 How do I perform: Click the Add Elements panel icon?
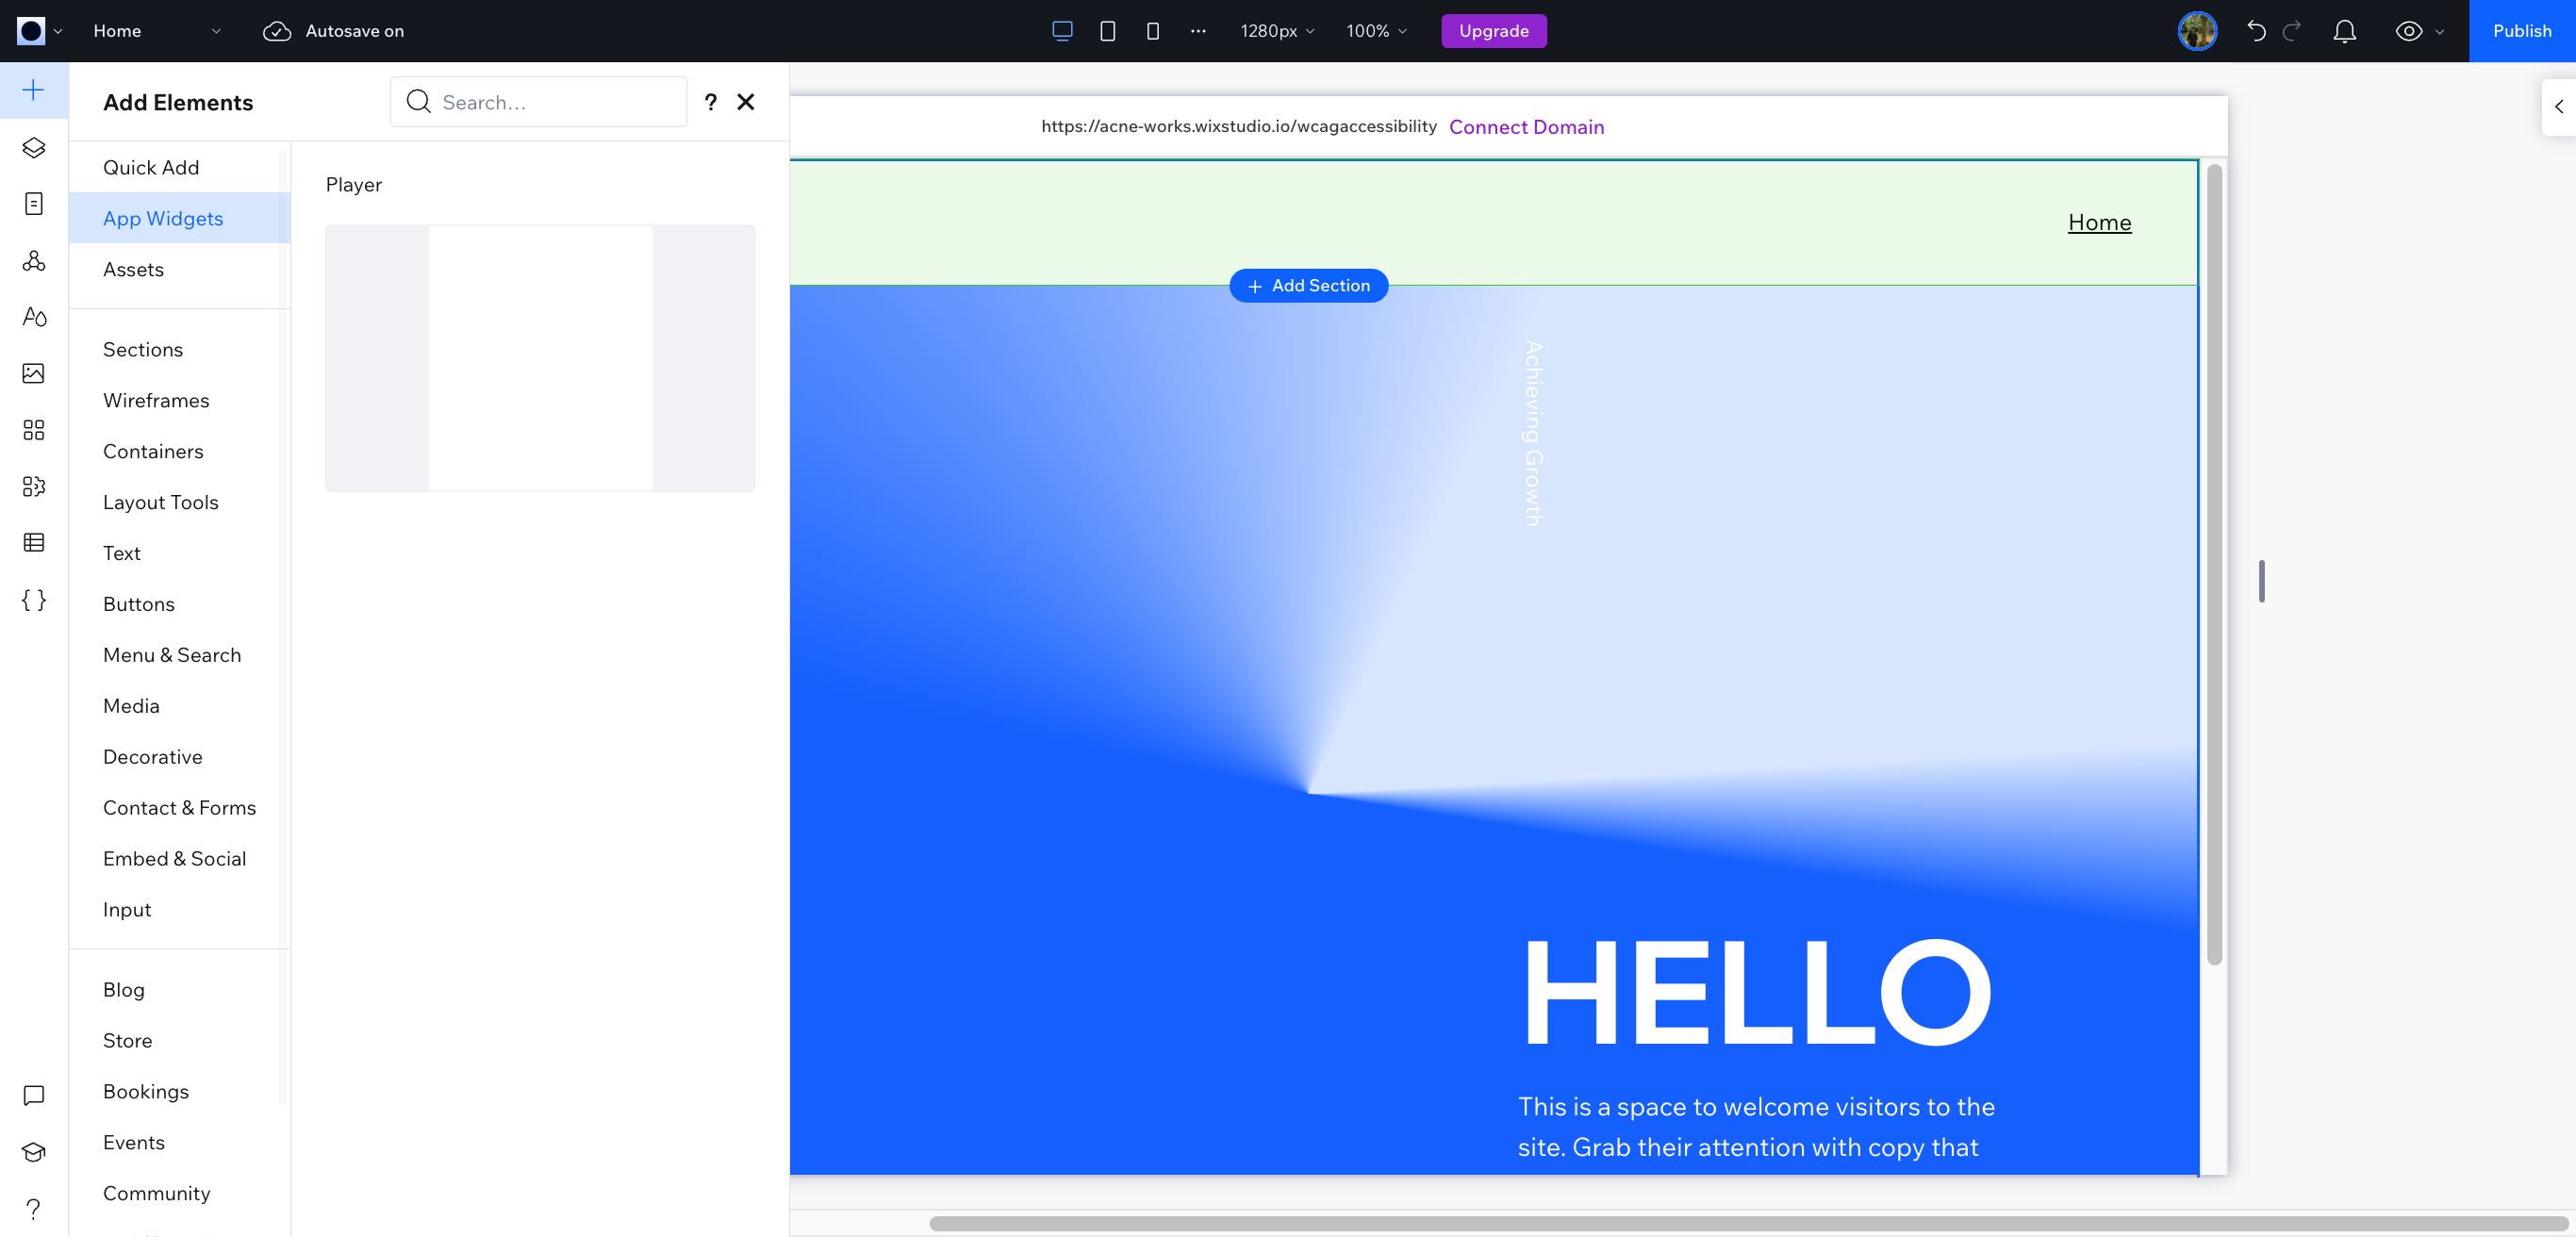(35, 92)
